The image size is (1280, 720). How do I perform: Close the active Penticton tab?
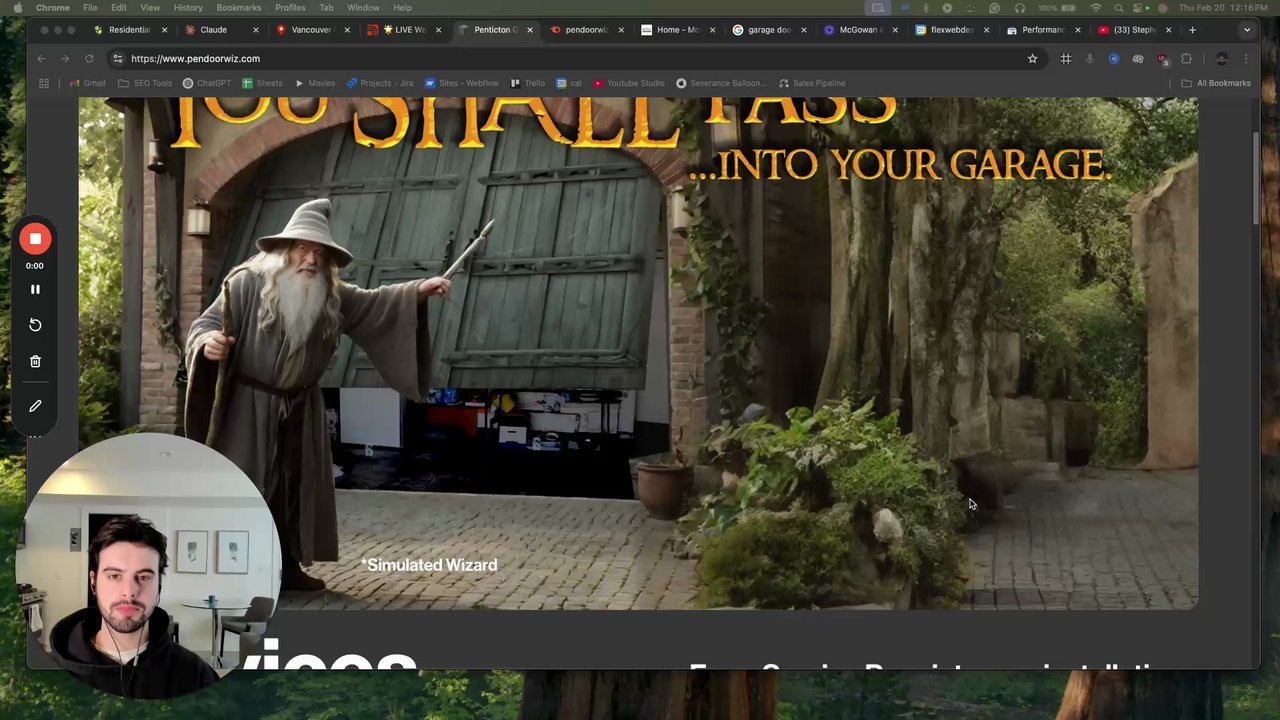[530, 30]
